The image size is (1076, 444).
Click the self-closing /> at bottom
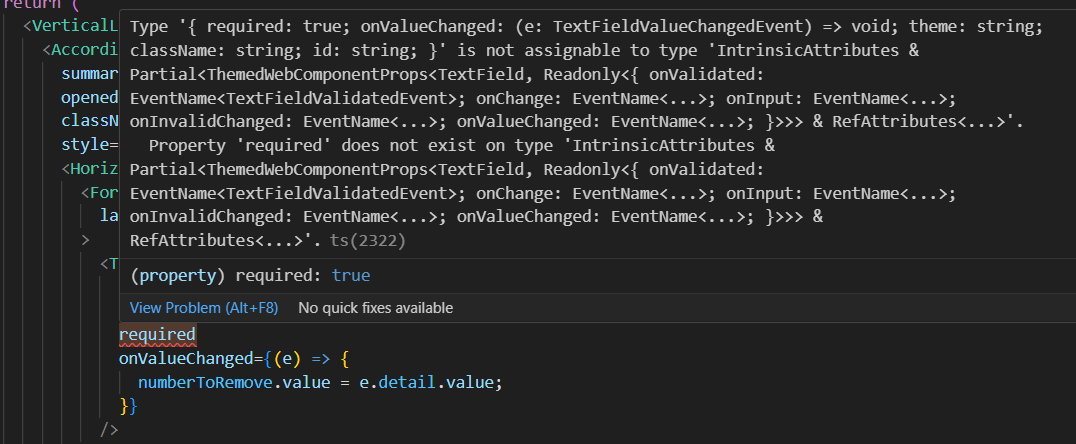[x=109, y=429]
